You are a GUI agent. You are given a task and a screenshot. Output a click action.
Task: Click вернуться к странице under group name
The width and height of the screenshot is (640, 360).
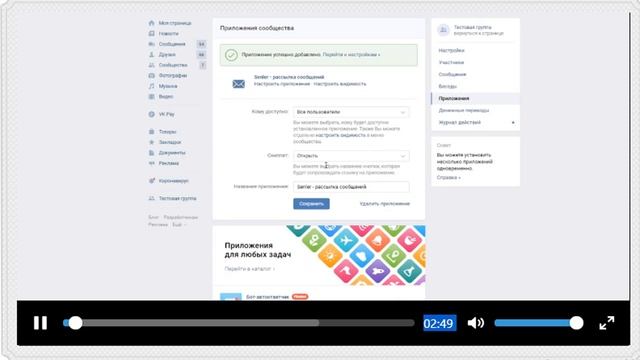click(x=478, y=33)
